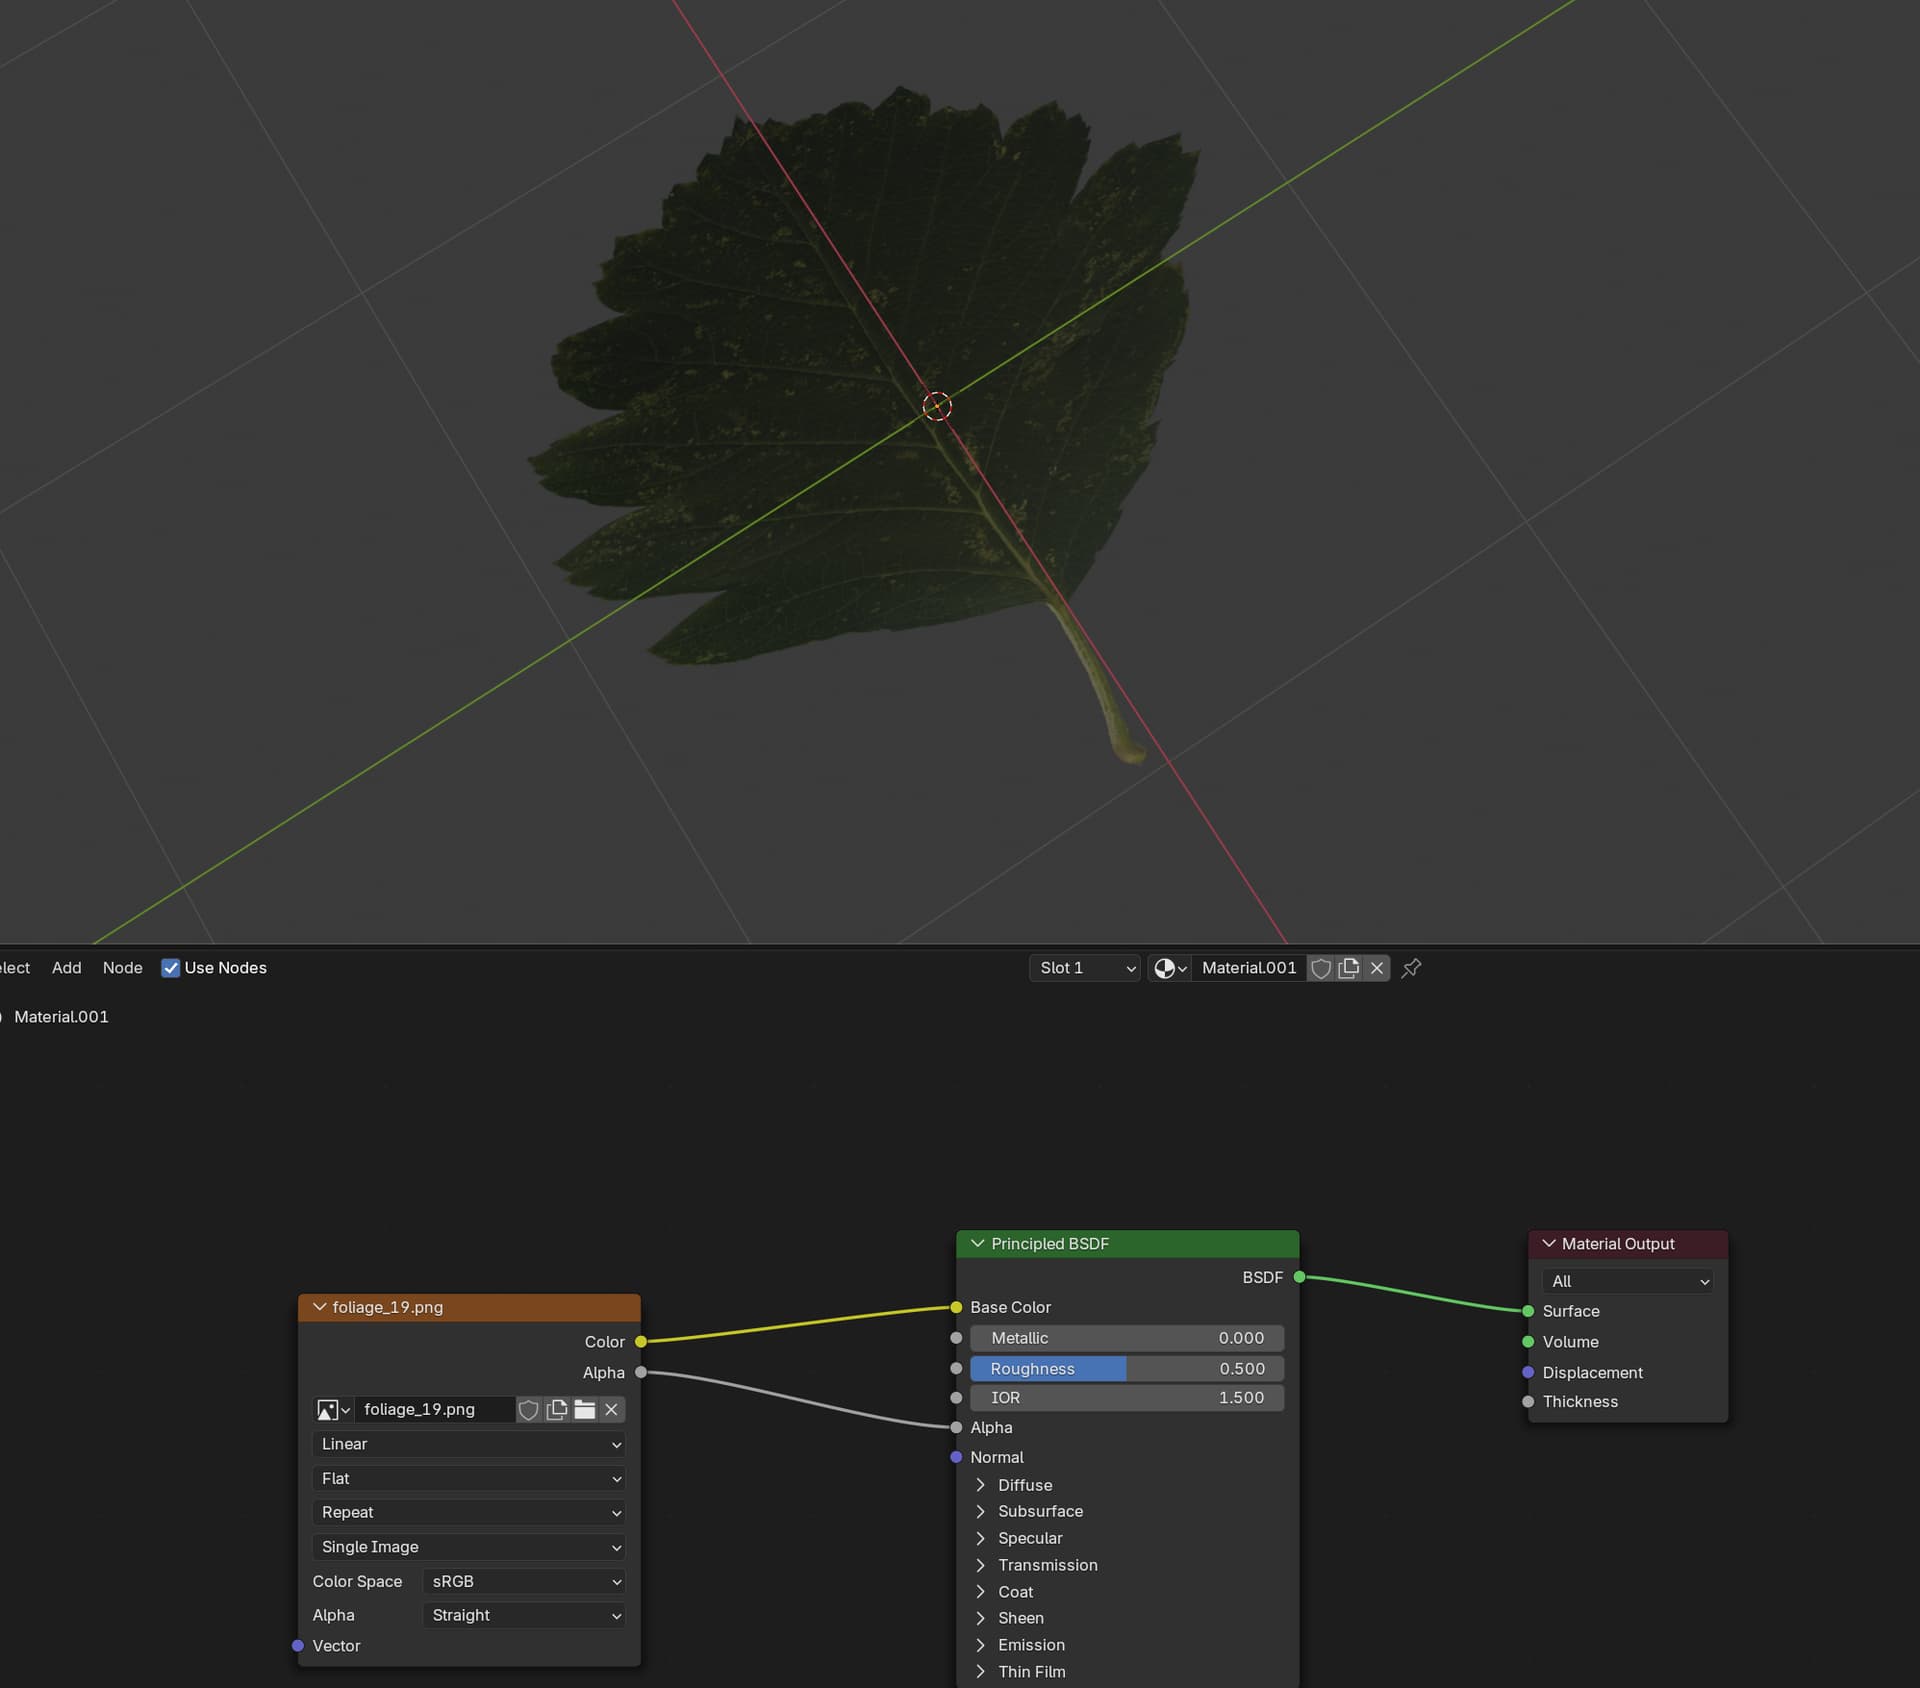Duplicate Material.001 with new material icon
This screenshot has height=1688, width=1920.
(1348, 968)
